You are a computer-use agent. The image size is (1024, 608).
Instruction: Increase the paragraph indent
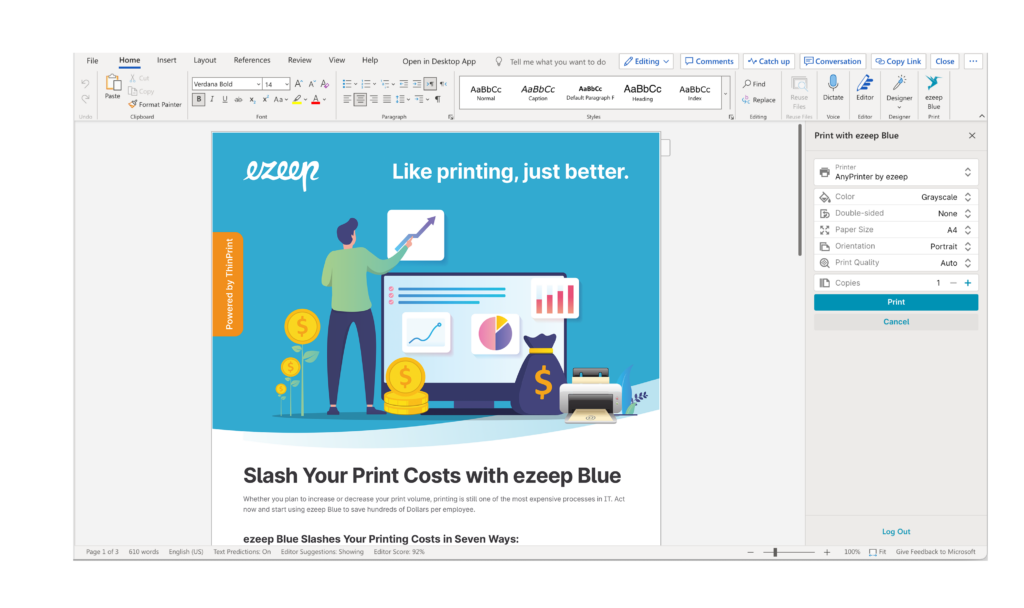pos(417,84)
